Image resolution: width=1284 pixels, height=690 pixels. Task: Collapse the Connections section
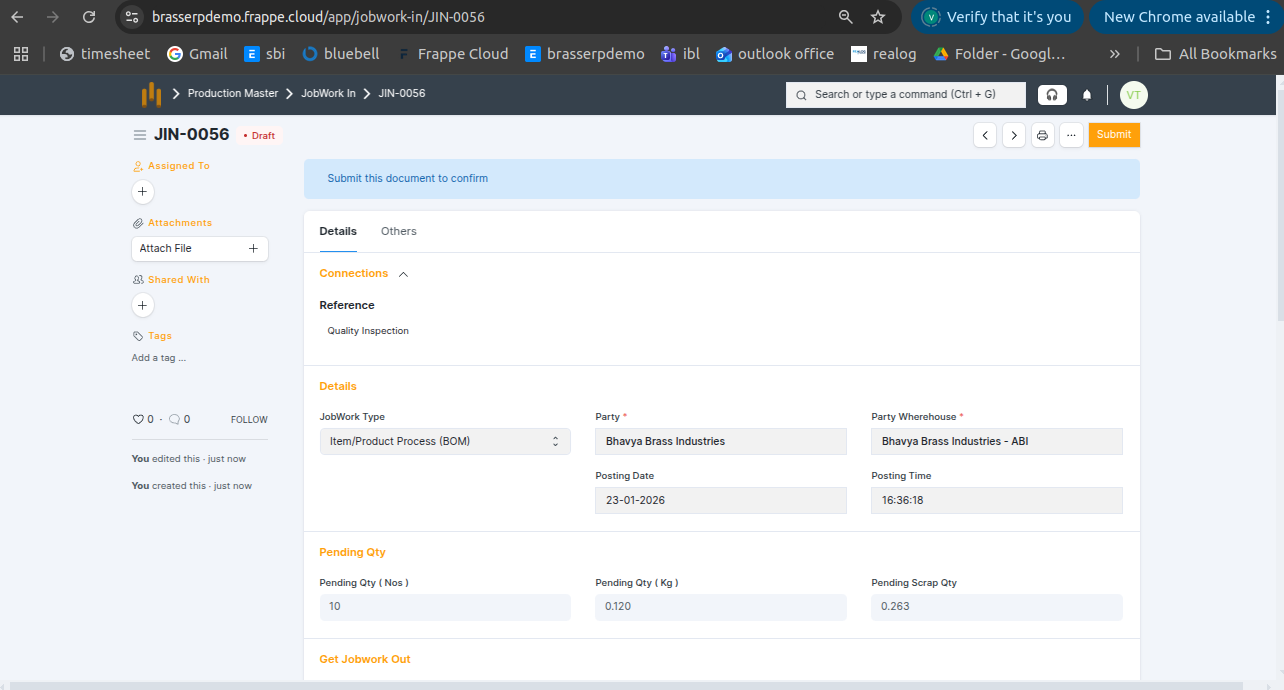pyautogui.click(x=403, y=274)
